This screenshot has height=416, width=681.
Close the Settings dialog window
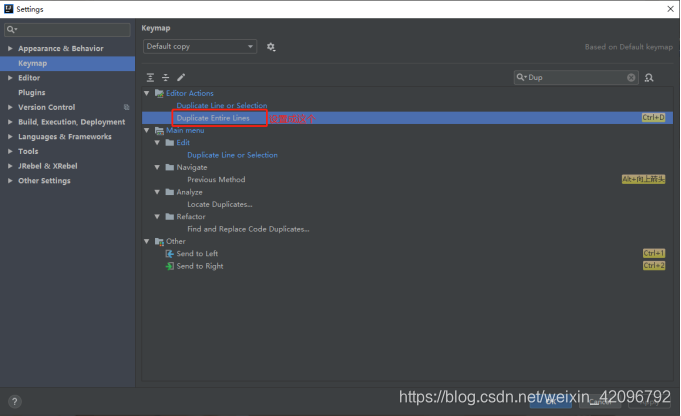pyautogui.click(x=670, y=9)
